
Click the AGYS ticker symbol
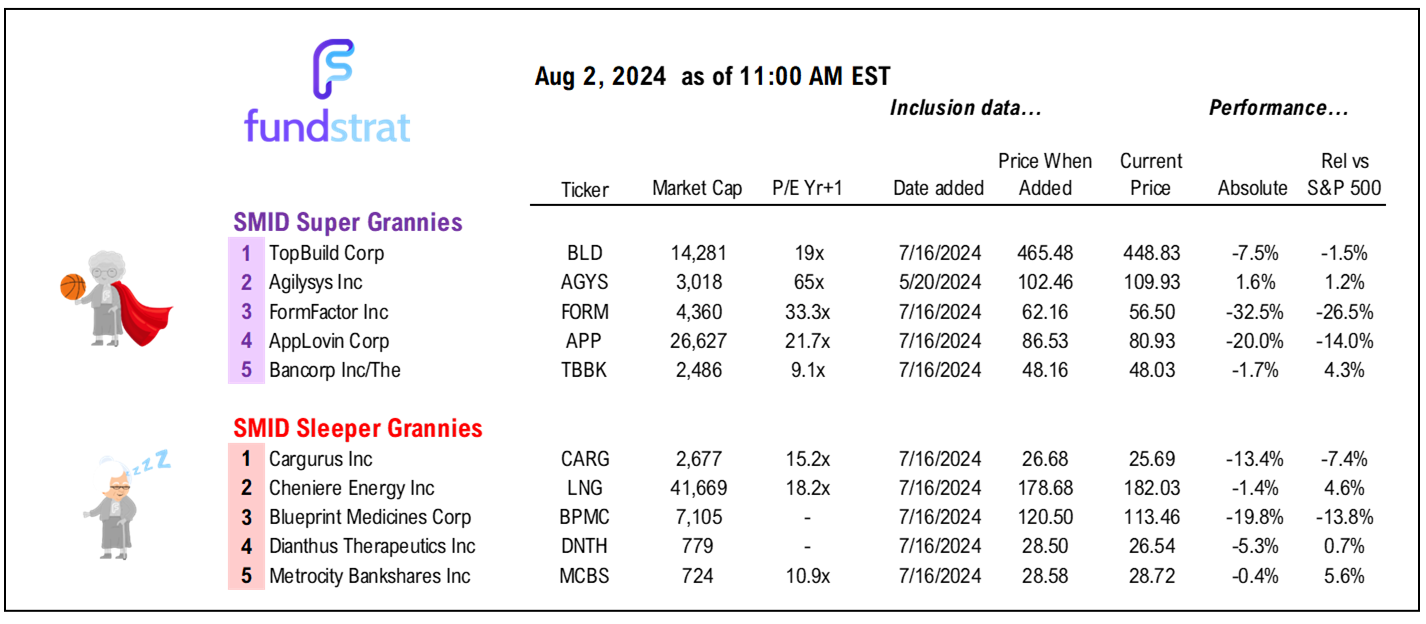click(x=585, y=283)
